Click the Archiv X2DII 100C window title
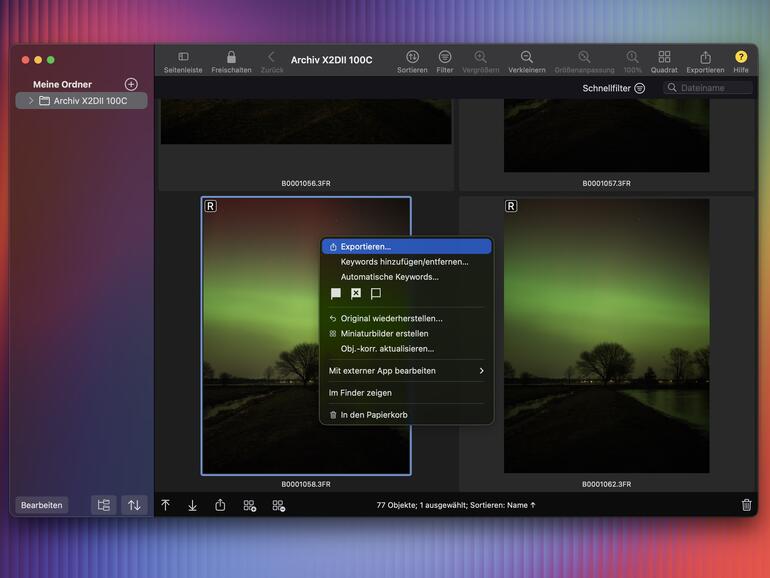This screenshot has width=770, height=578. 331,60
